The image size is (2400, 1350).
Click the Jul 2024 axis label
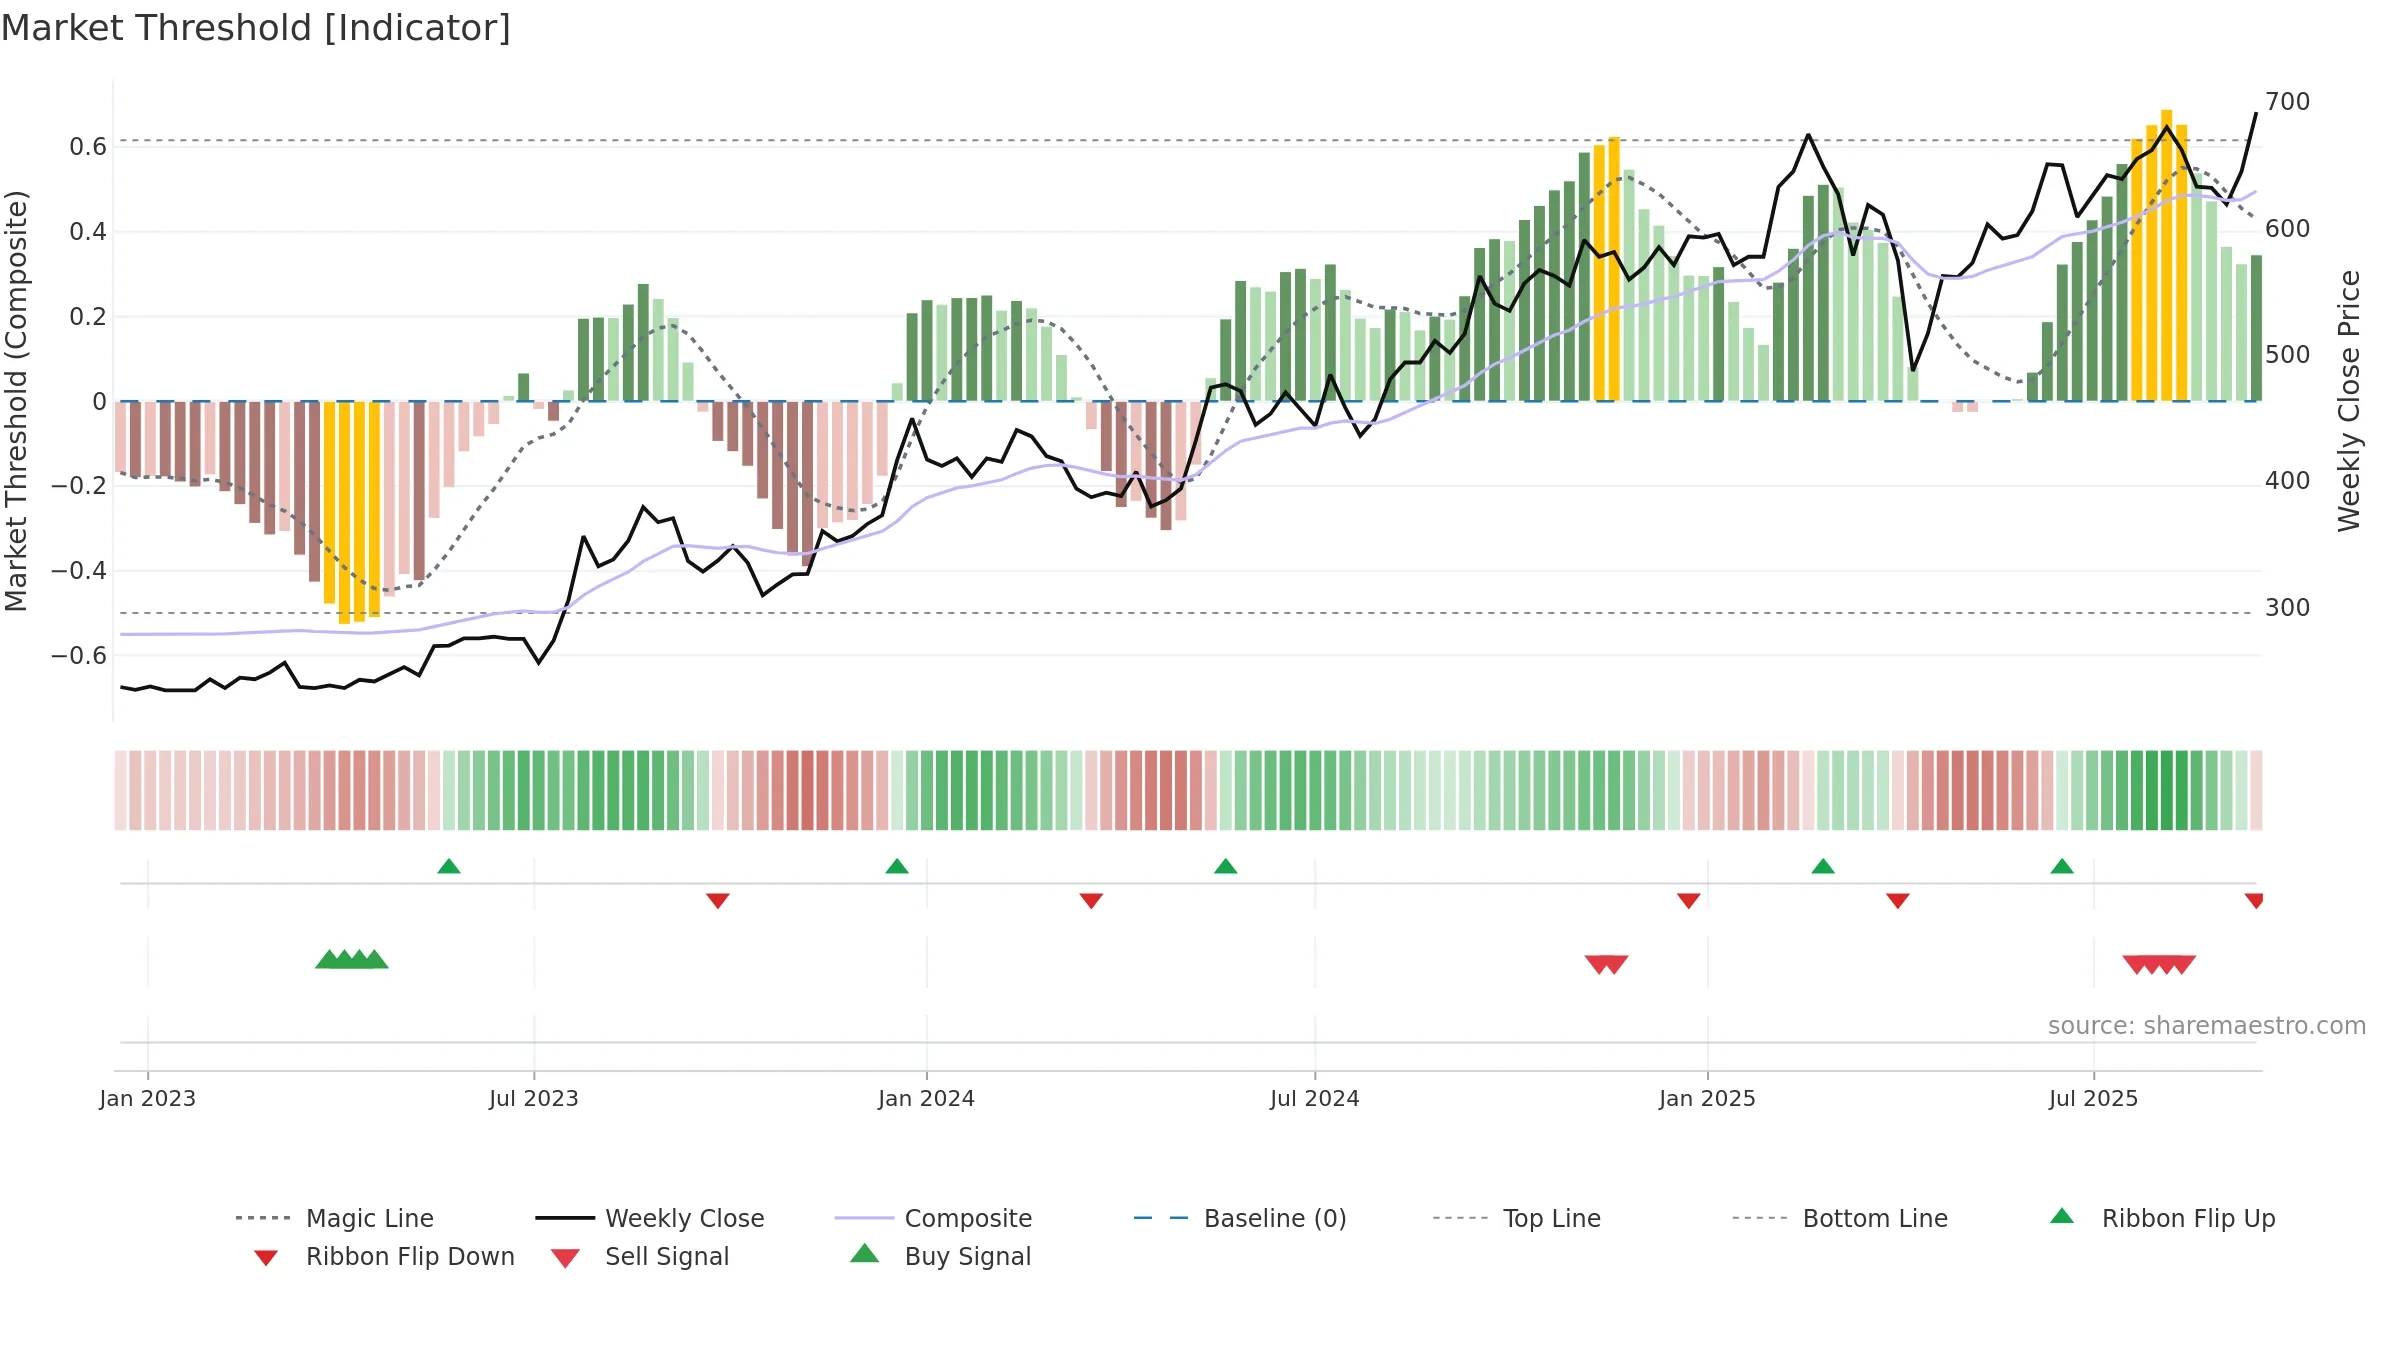coord(1315,1098)
